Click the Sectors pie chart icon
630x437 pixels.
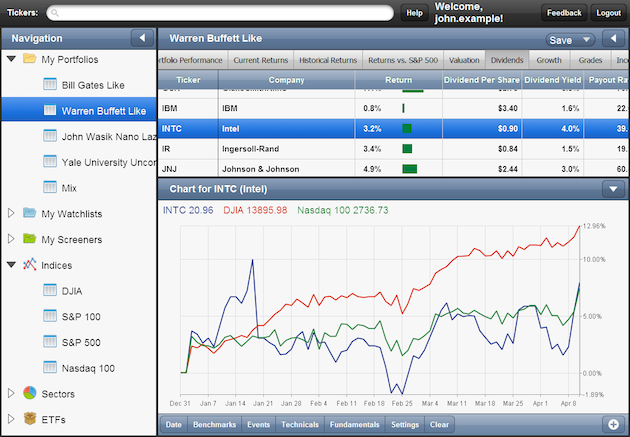[29, 393]
